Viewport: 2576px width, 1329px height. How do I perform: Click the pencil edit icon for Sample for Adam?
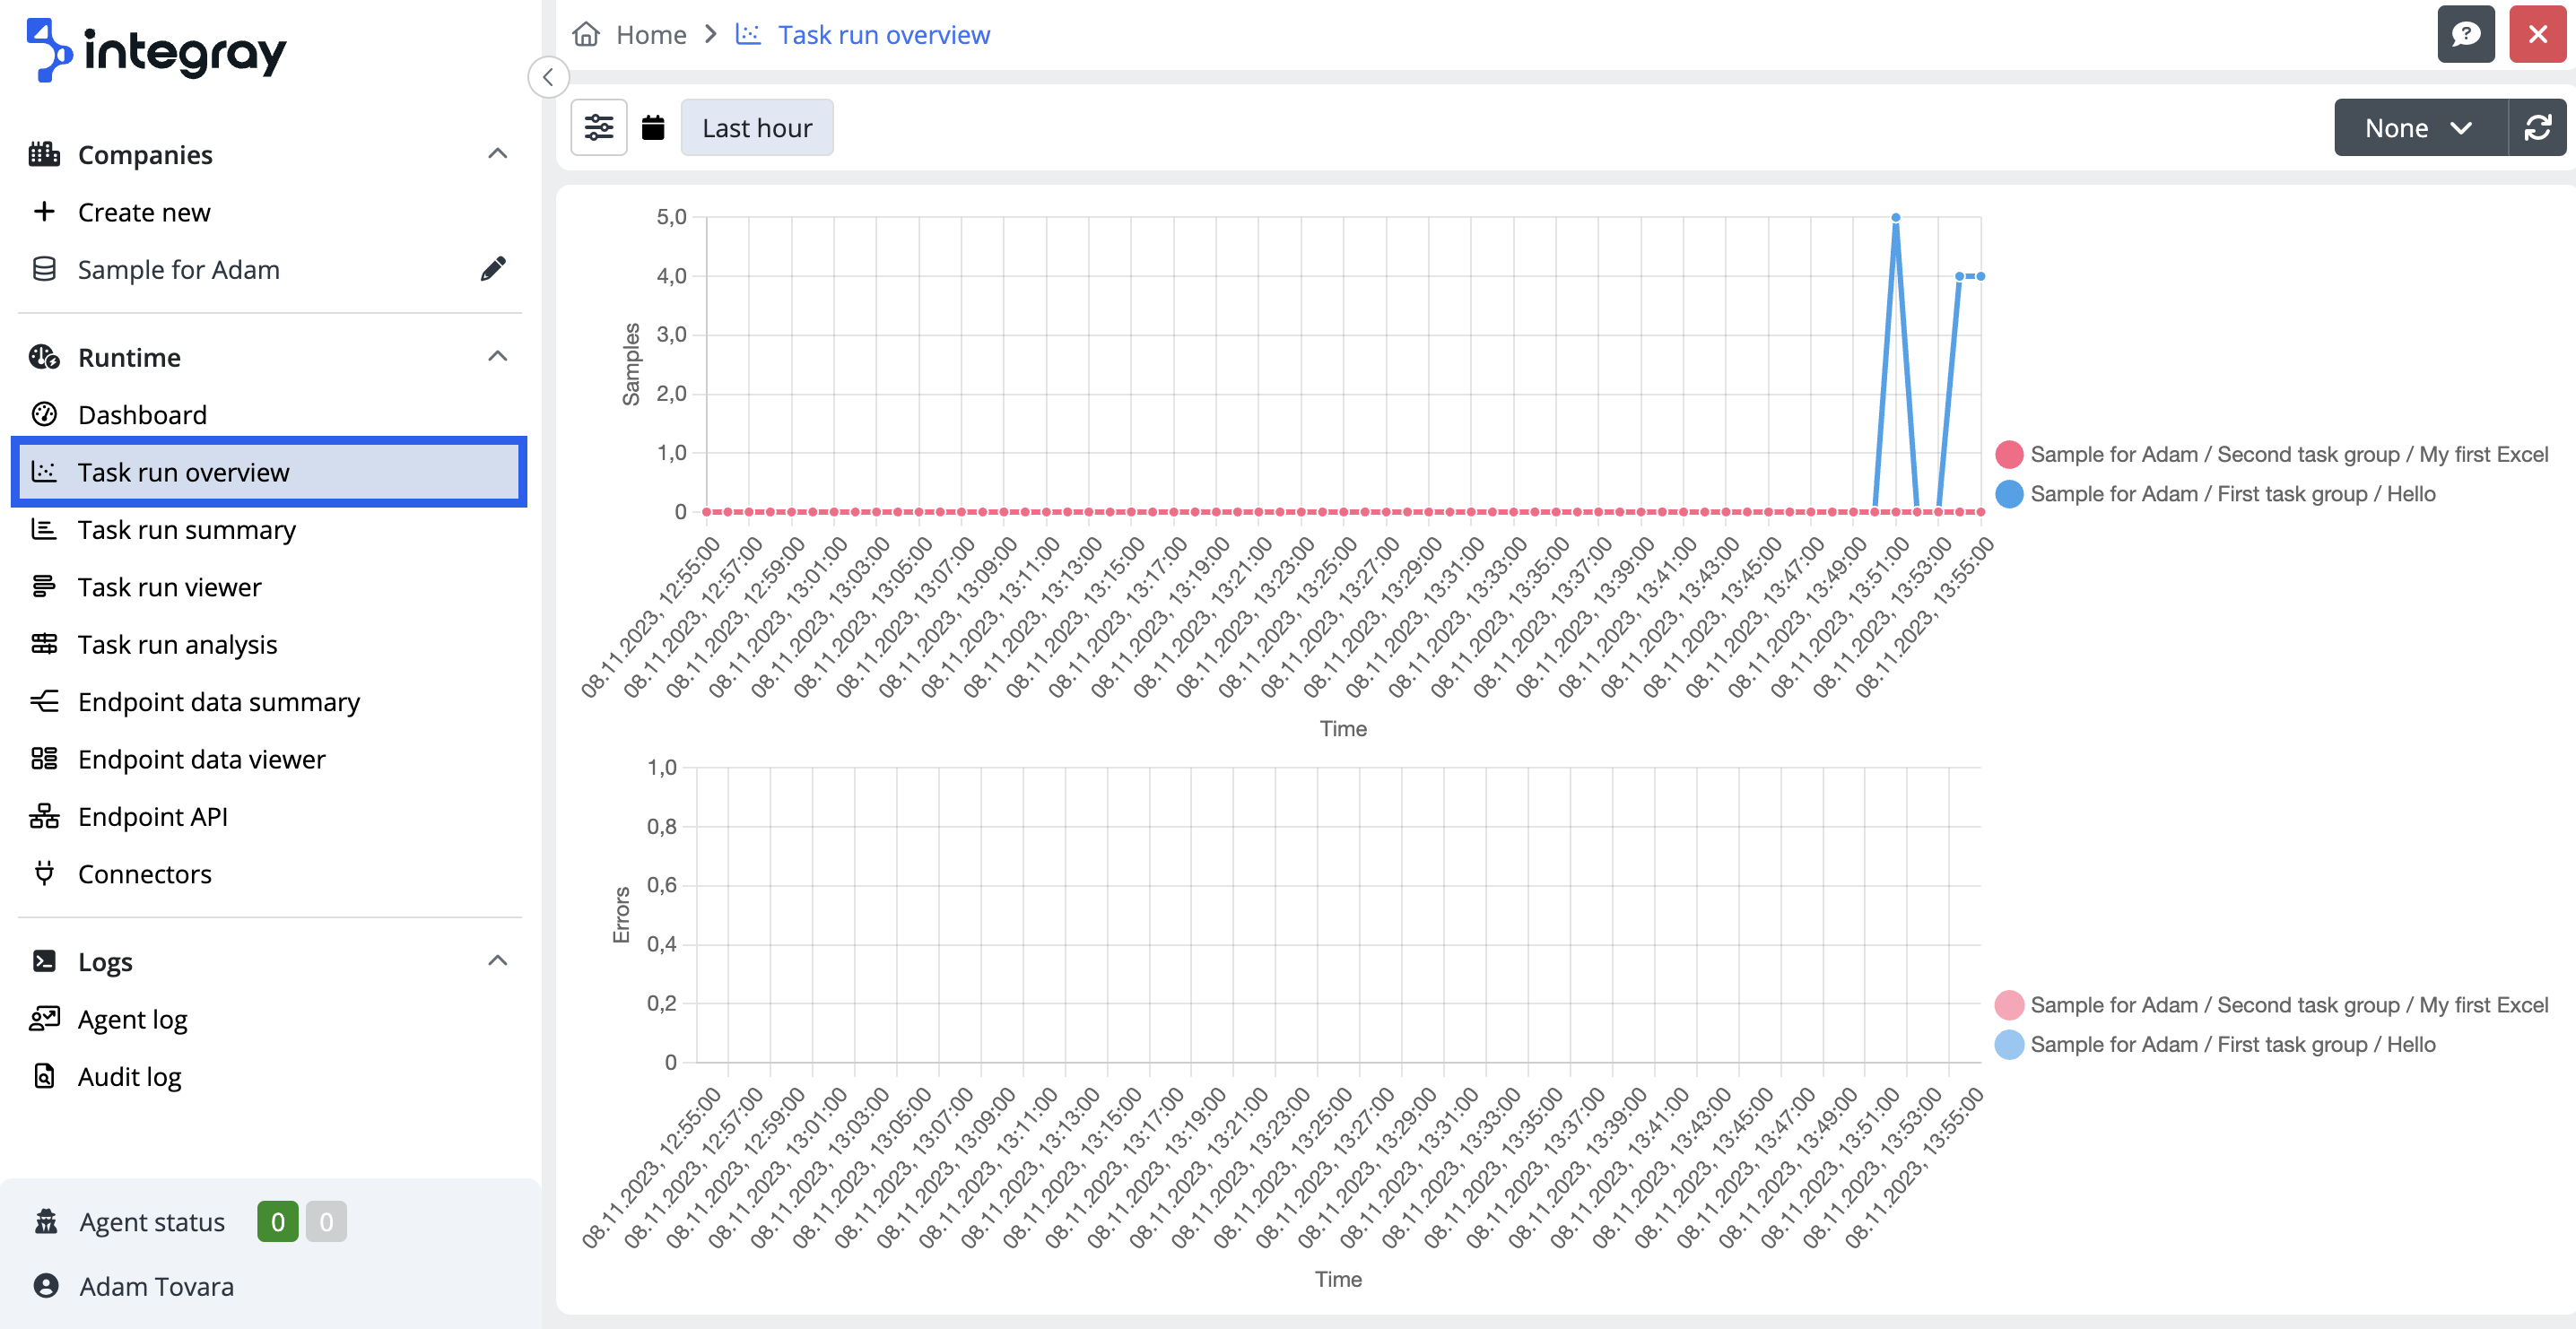(x=493, y=269)
